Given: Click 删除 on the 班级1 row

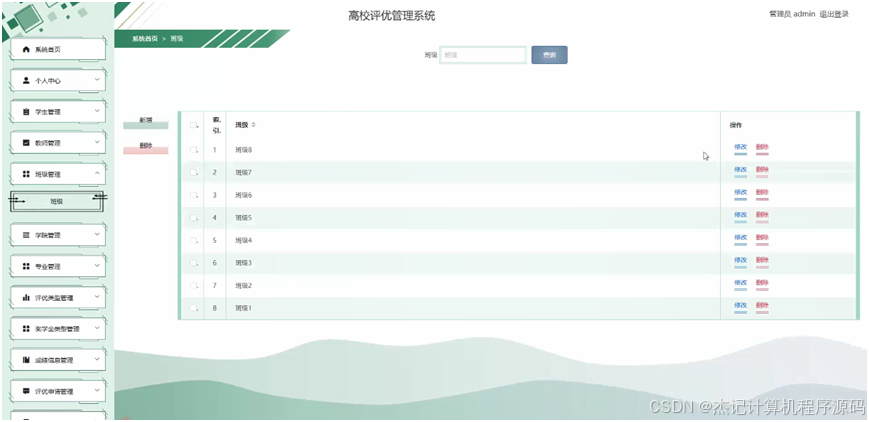Looking at the screenshot, I should pyautogui.click(x=762, y=306).
